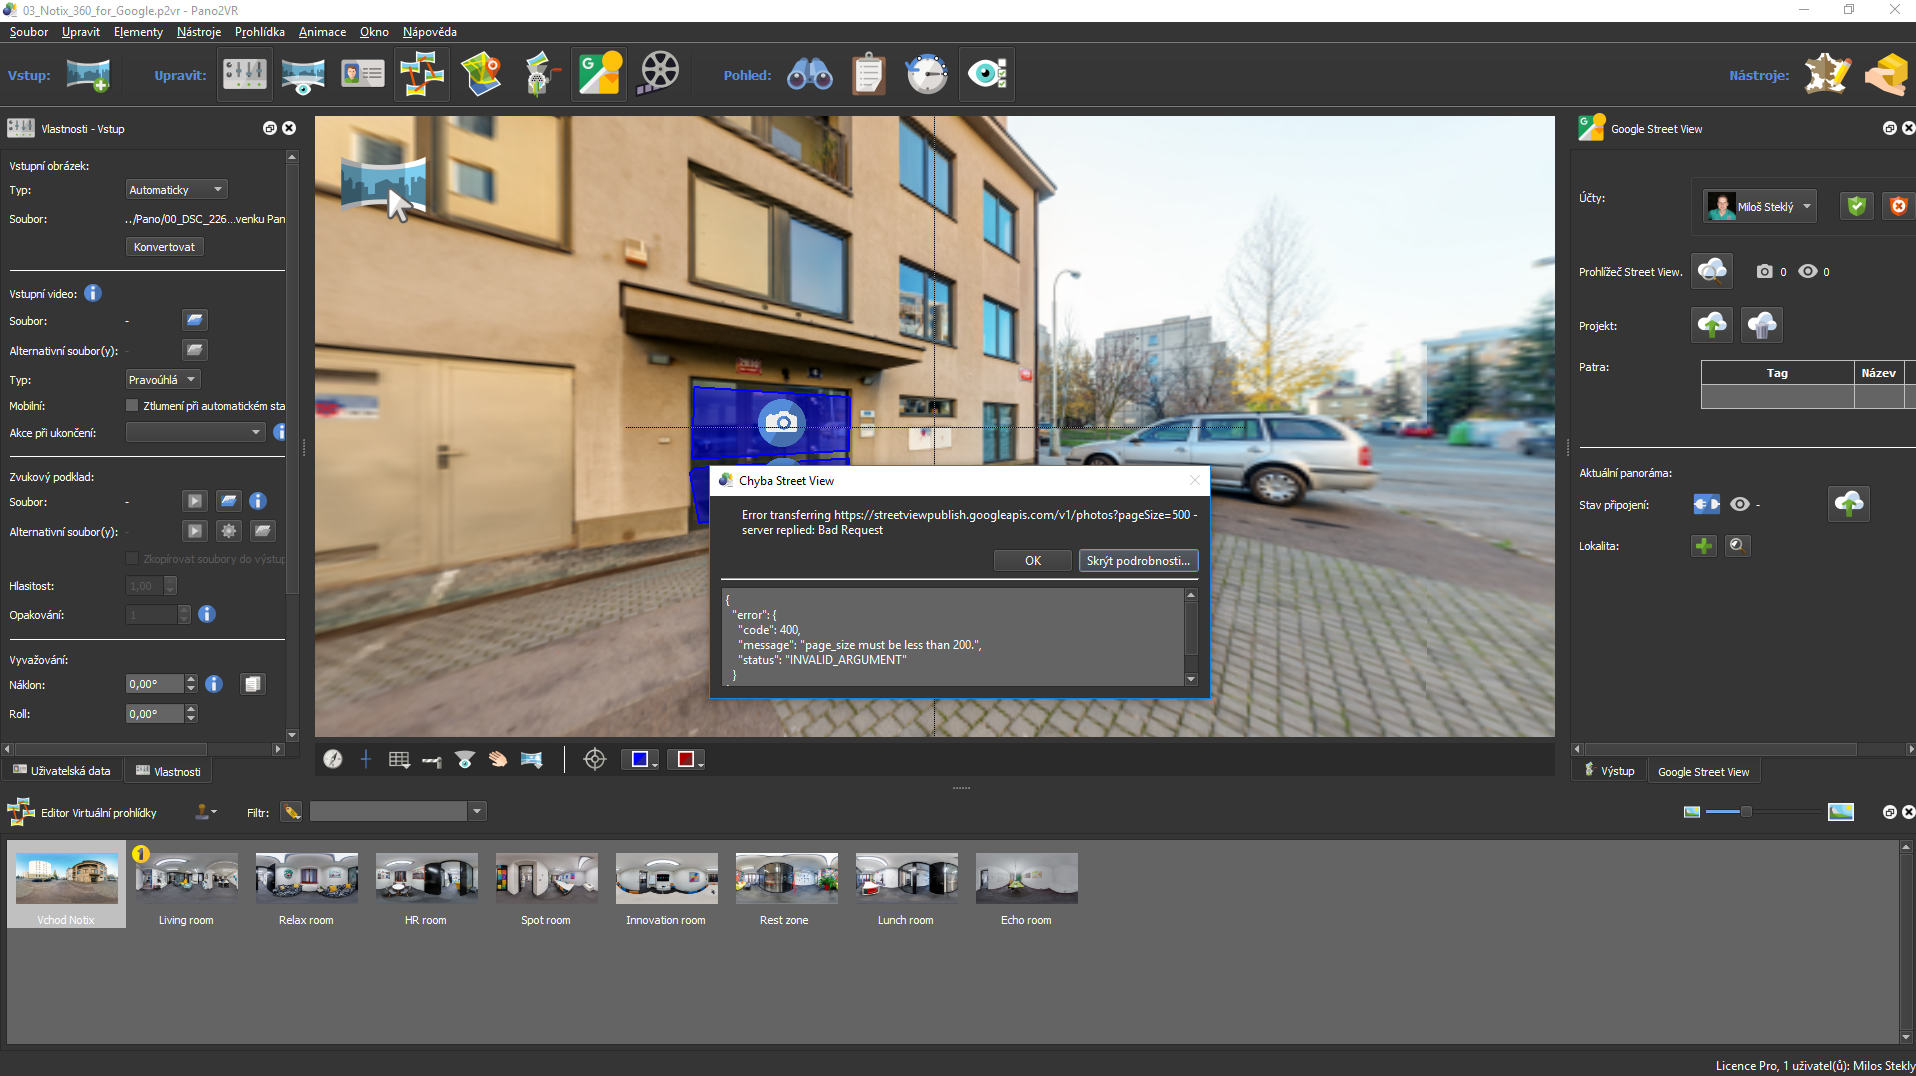Open the History clock icon

927,74
